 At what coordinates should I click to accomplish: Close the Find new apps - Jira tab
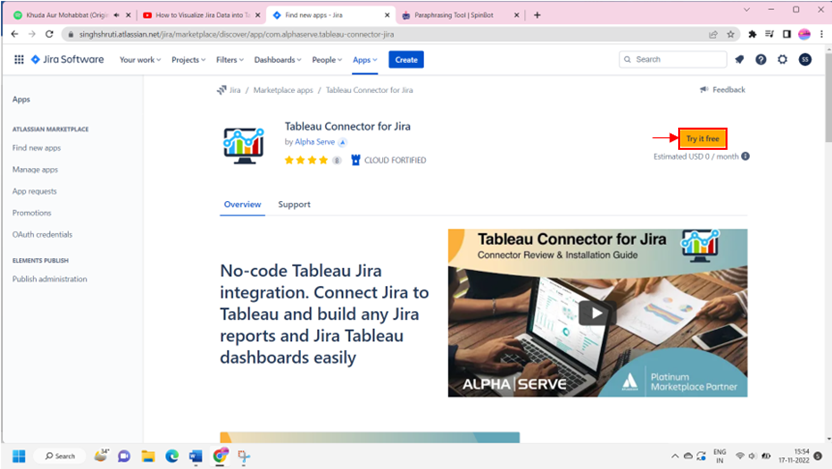coord(387,15)
